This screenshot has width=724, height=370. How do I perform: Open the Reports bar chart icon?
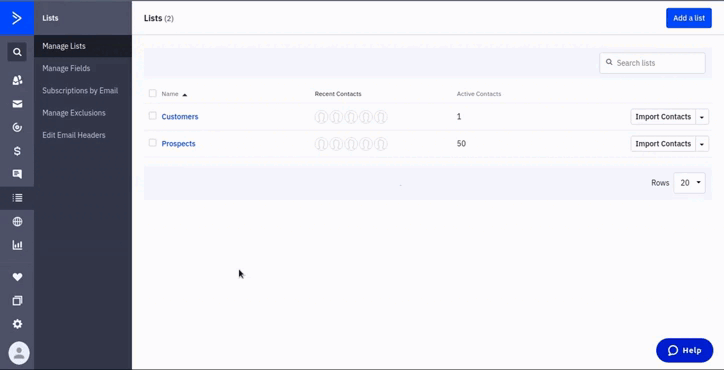click(17, 245)
